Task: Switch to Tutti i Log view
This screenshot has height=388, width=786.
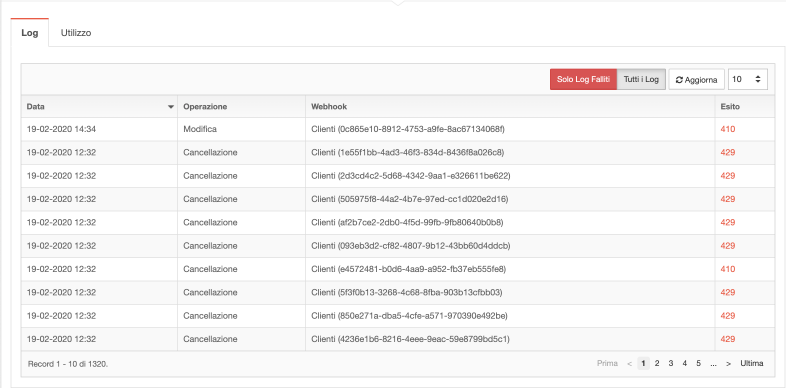Action: tap(641, 80)
